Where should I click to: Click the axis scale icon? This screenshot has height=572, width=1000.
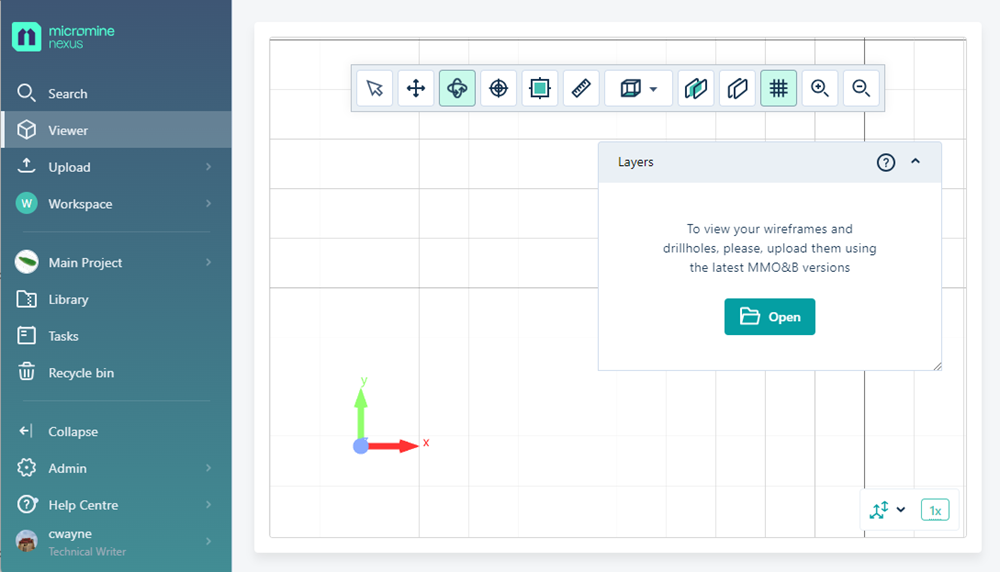(879, 510)
